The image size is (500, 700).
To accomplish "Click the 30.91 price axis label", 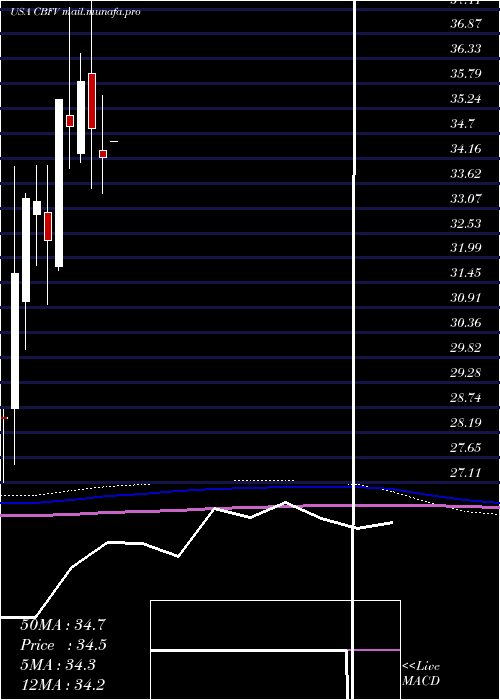I will (466, 297).
